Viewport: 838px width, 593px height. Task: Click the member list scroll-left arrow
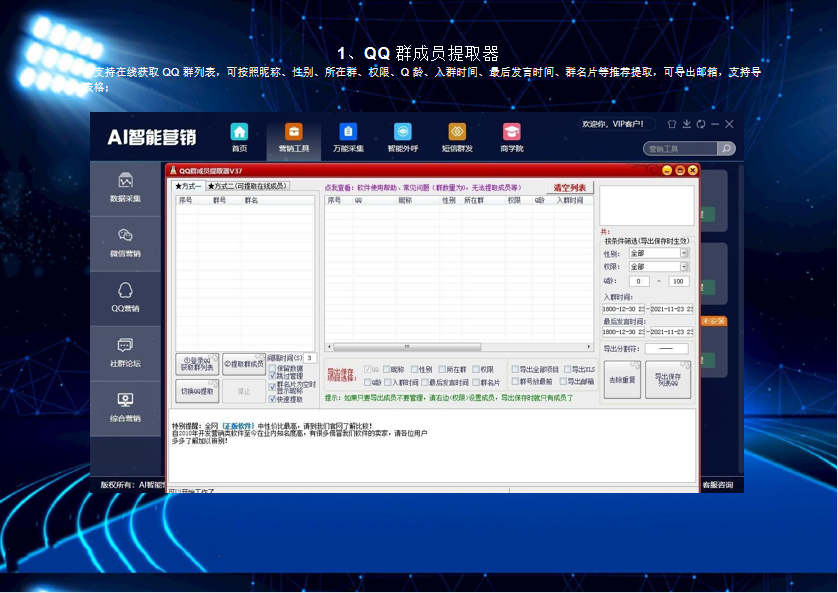coord(329,347)
